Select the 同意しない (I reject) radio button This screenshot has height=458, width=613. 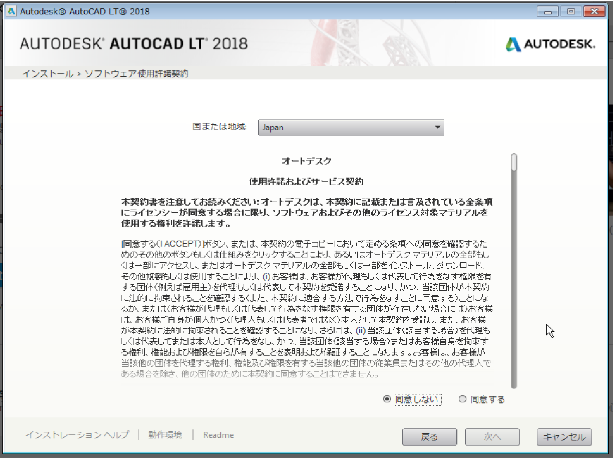[387, 399]
